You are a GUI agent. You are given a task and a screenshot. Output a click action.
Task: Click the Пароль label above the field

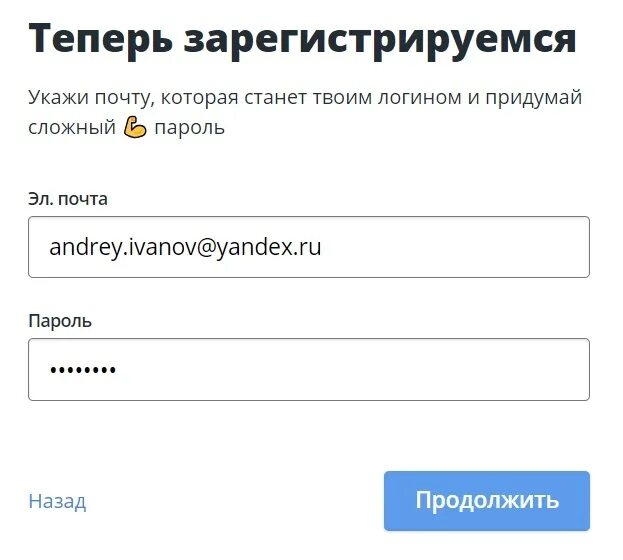point(60,321)
